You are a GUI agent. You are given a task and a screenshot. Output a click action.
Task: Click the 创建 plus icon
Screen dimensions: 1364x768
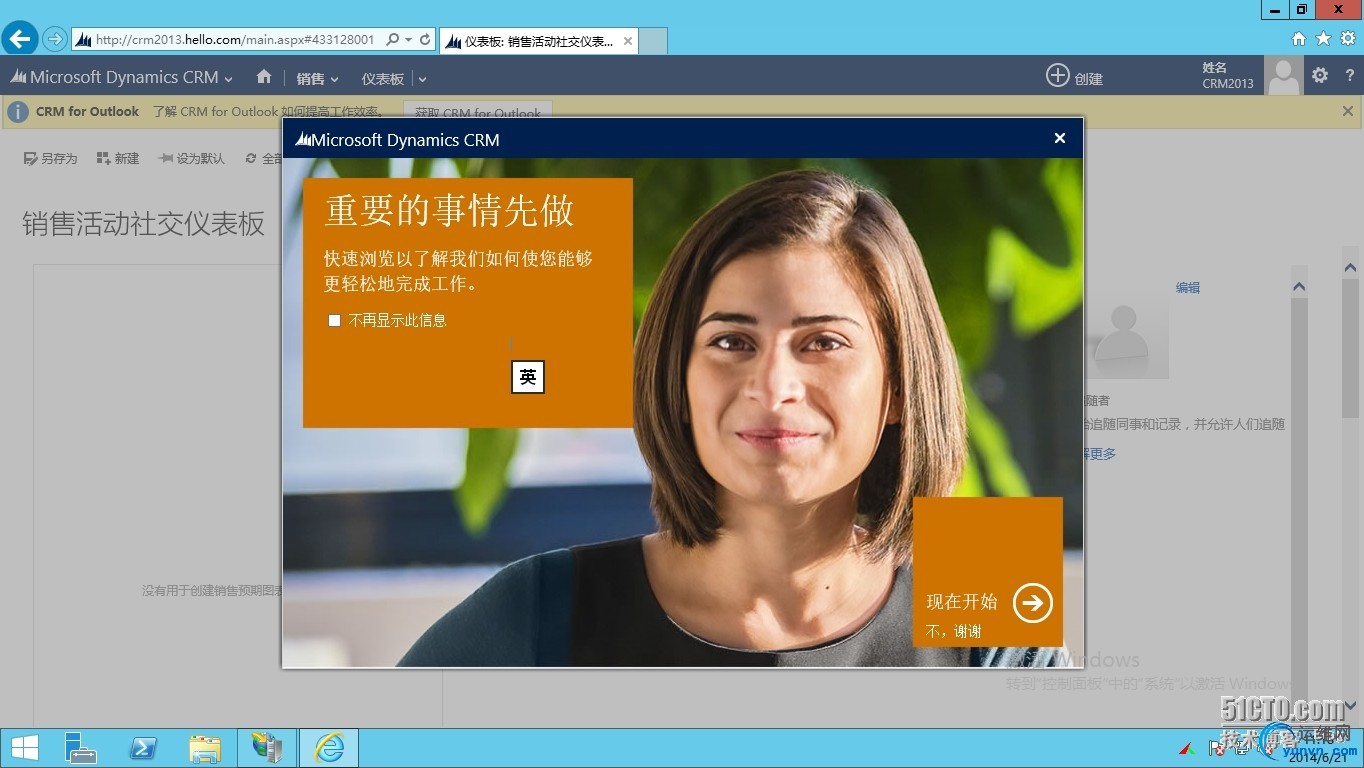coord(1057,75)
